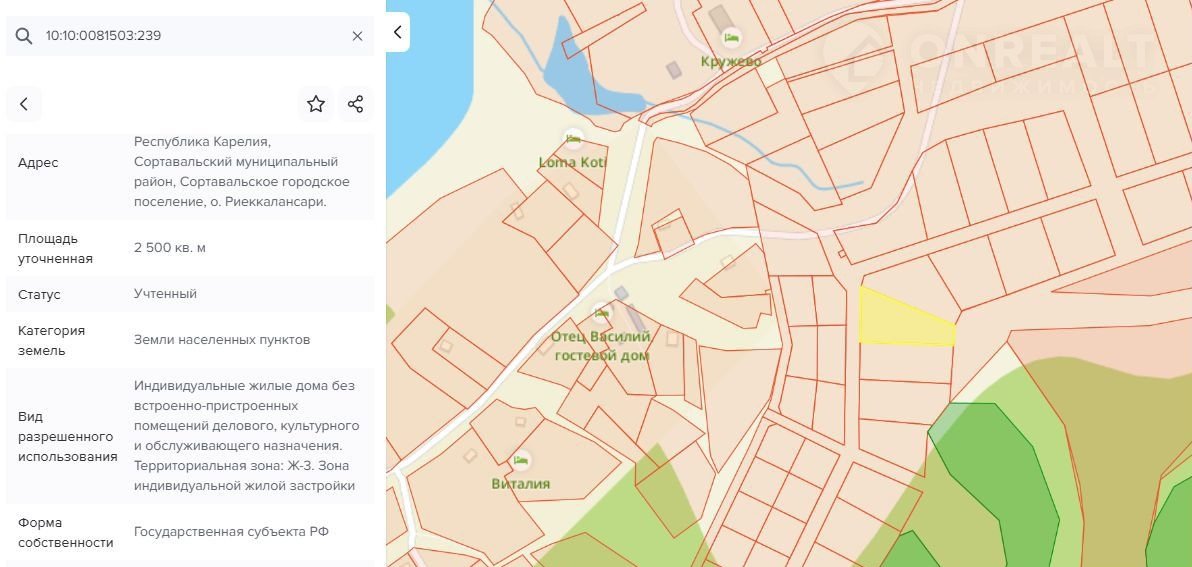Click the Виталия map label text
The image size is (1192, 567).
[521, 484]
